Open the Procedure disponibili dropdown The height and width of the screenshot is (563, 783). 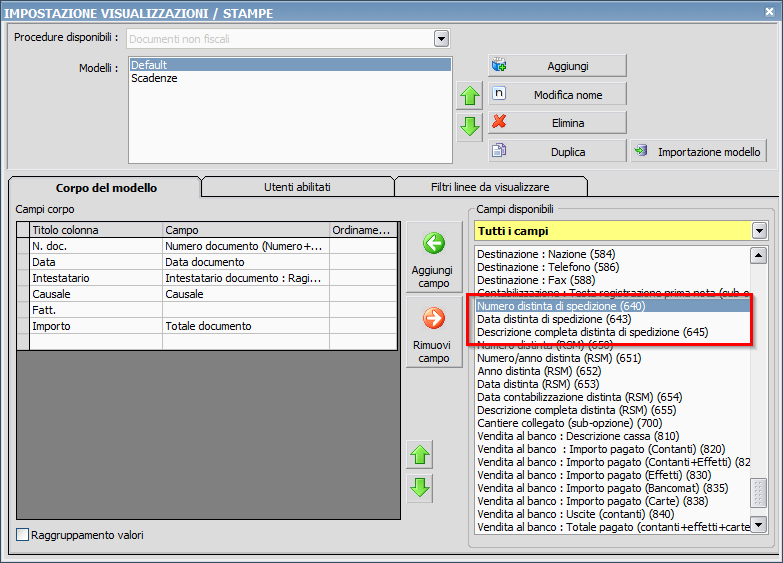[441, 38]
